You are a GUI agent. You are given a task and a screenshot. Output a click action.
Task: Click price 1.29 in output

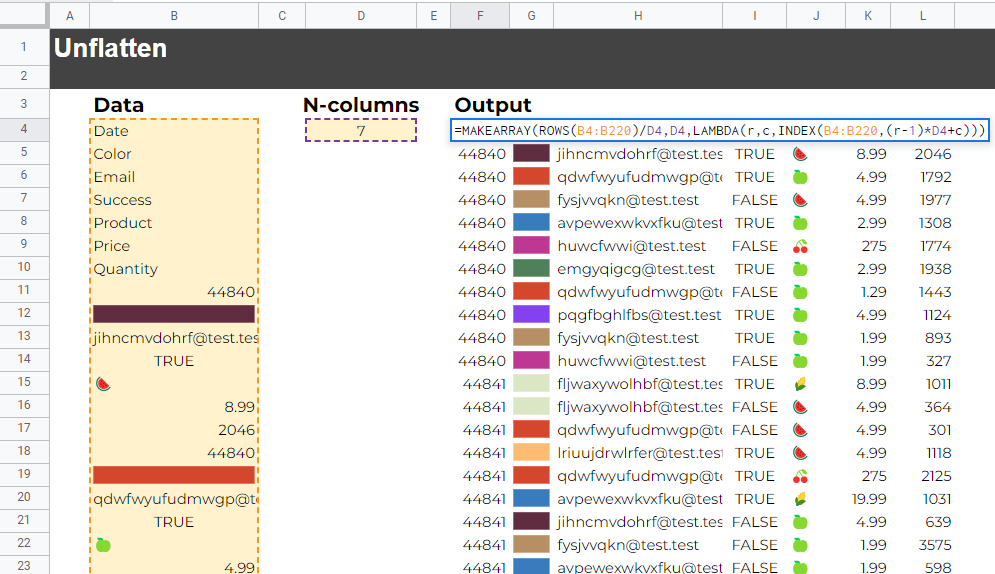[873, 292]
